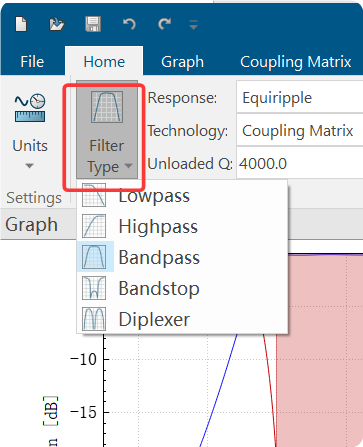Open the Technology Coupling Matrix combo box
Image resolution: width=363 pixels, height=447 pixels.
tap(300, 130)
